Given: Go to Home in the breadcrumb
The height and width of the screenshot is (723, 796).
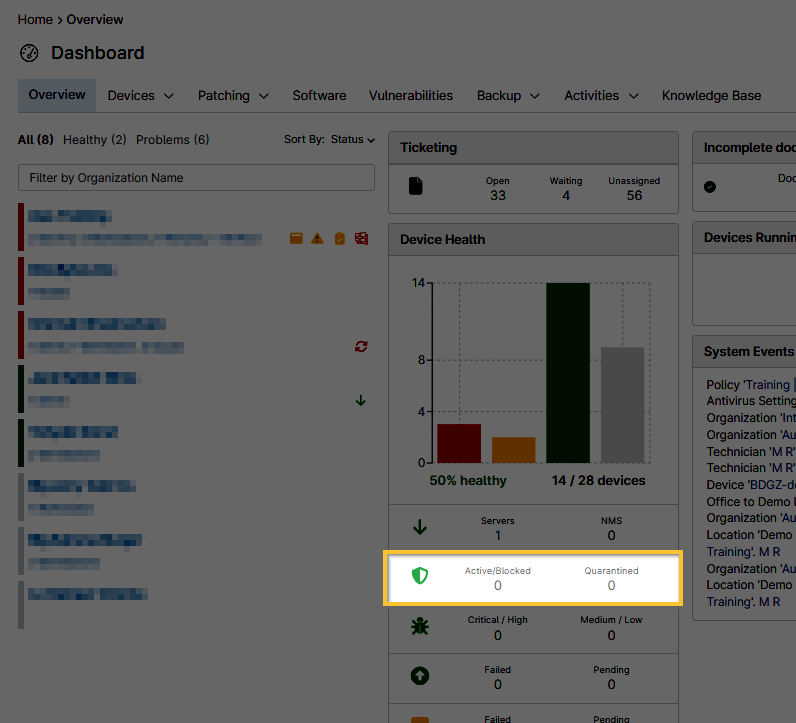Looking at the screenshot, I should [x=34, y=20].
